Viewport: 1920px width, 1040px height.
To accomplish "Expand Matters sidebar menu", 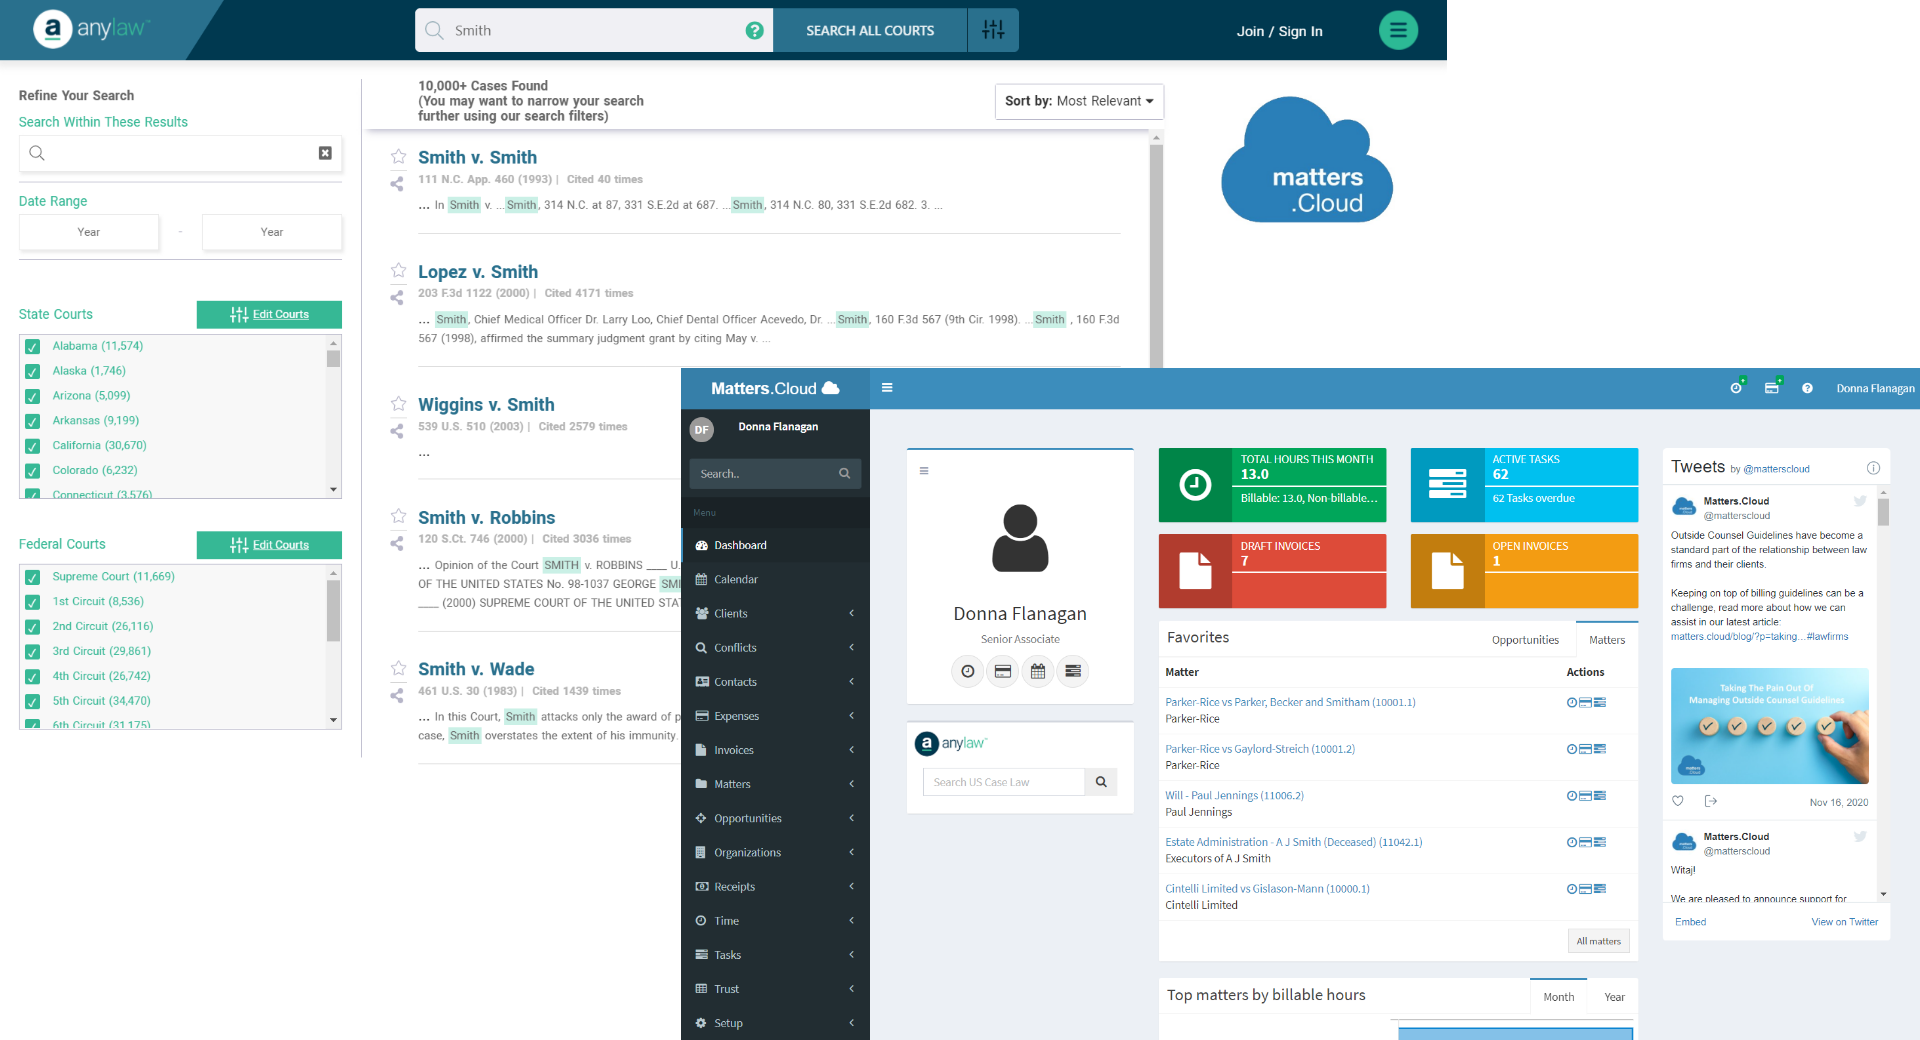I will pyautogui.click(x=775, y=784).
